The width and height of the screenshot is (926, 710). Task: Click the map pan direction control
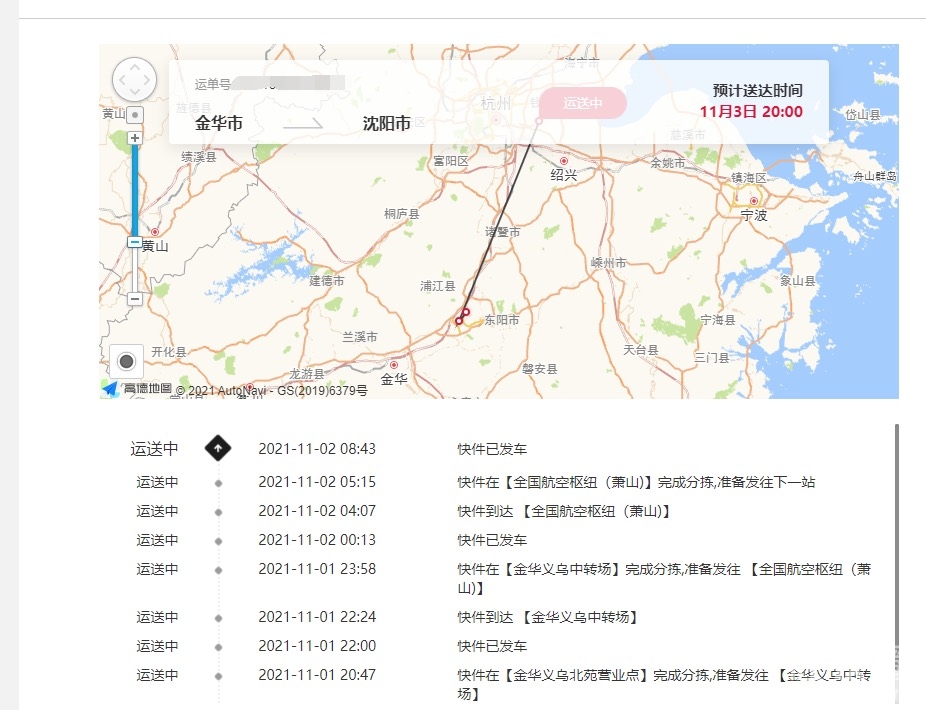[x=134, y=79]
